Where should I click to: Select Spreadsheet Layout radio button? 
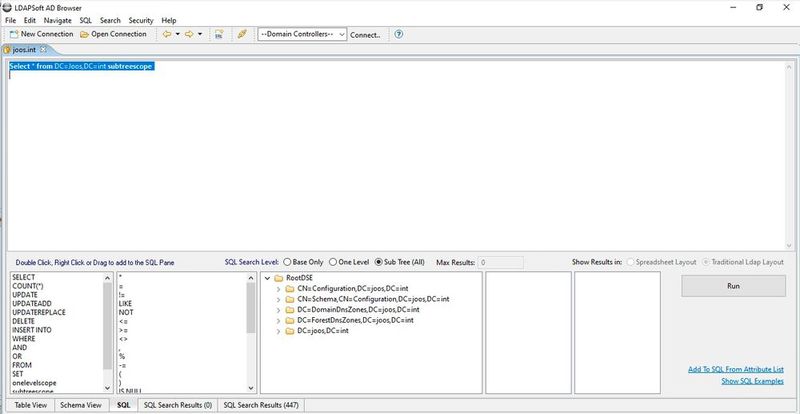661,262
